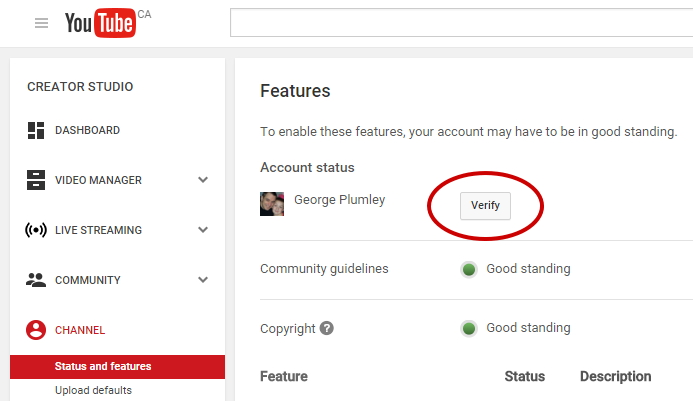Open the Dashboard page
693x401 pixels.
click(88, 130)
